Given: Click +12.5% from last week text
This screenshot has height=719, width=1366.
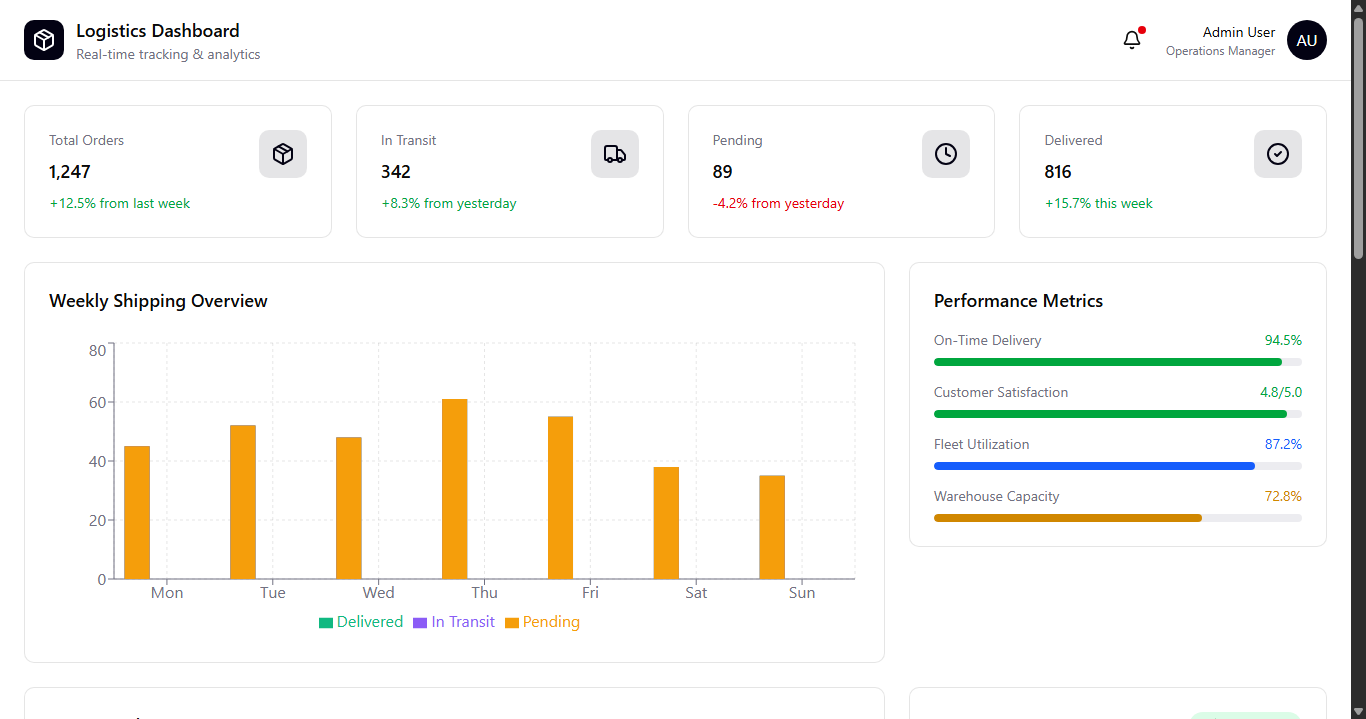Looking at the screenshot, I should [120, 203].
